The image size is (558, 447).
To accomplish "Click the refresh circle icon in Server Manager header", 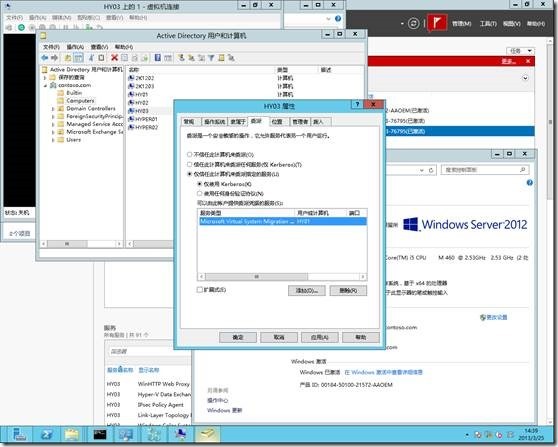I will [x=413, y=23].
